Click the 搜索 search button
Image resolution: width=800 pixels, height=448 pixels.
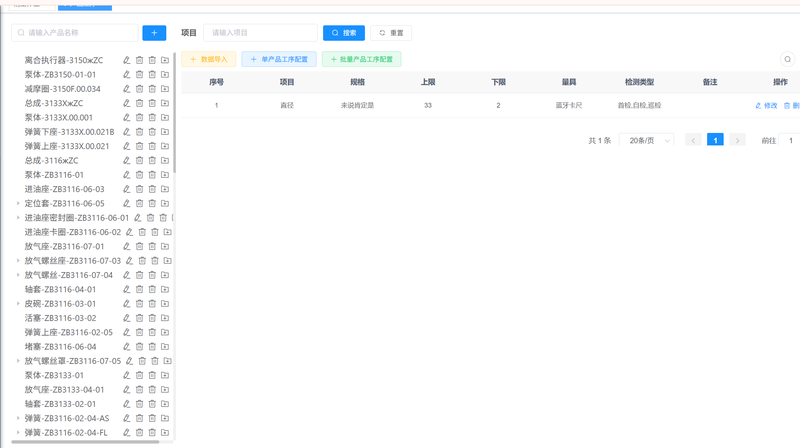point(344,33)
